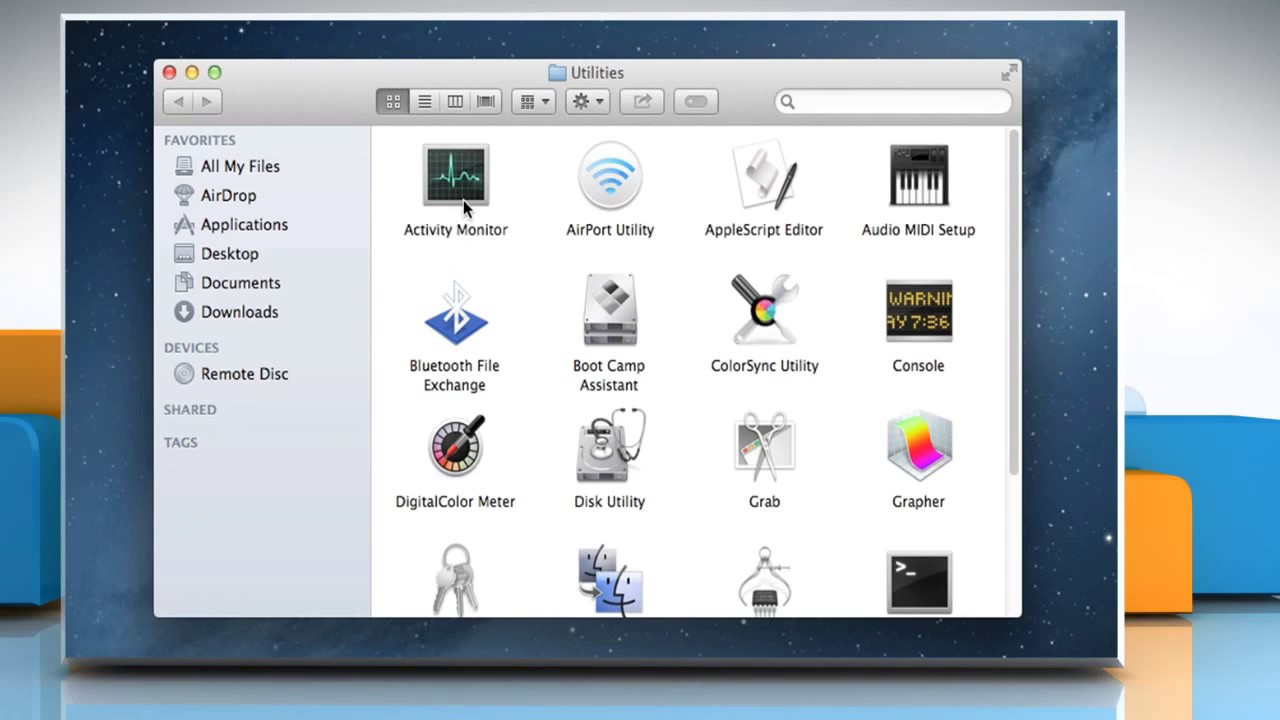Click the Activity Monitor label
Viewport: 1280px width, 720px height.
pyautogui.click(x=456, y=229)
